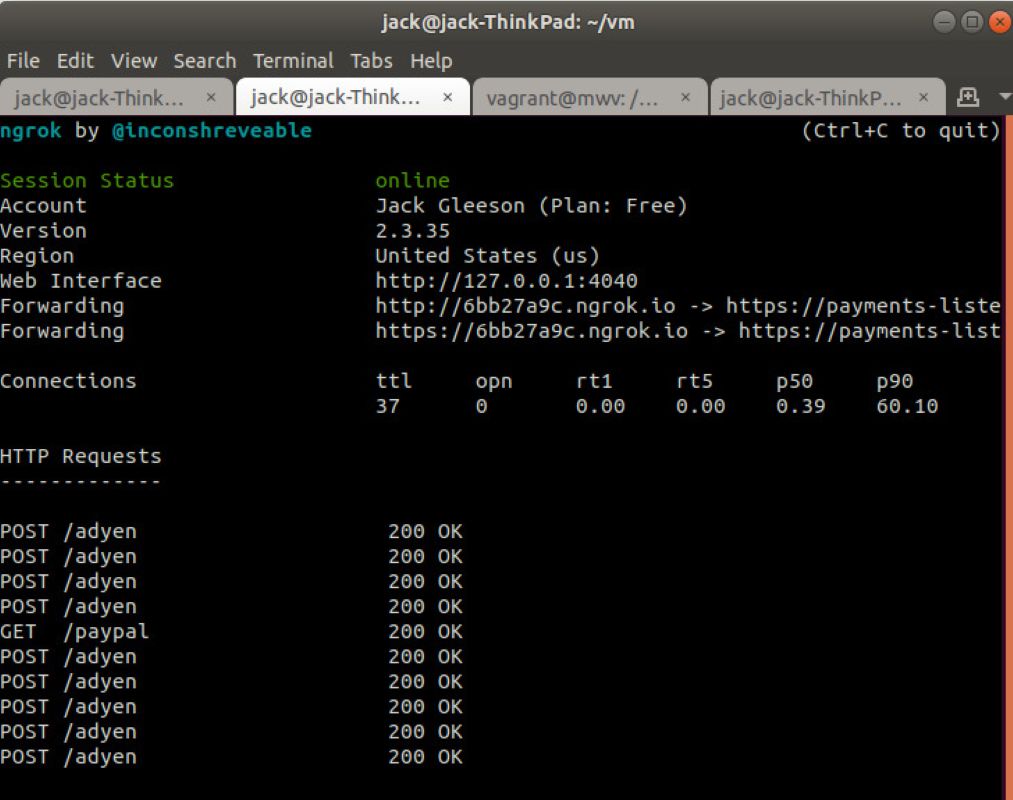This screenshot has width=1013, height=800.
Task: Expand the tab list dropdown arrow
Action: coord(1004,98)
